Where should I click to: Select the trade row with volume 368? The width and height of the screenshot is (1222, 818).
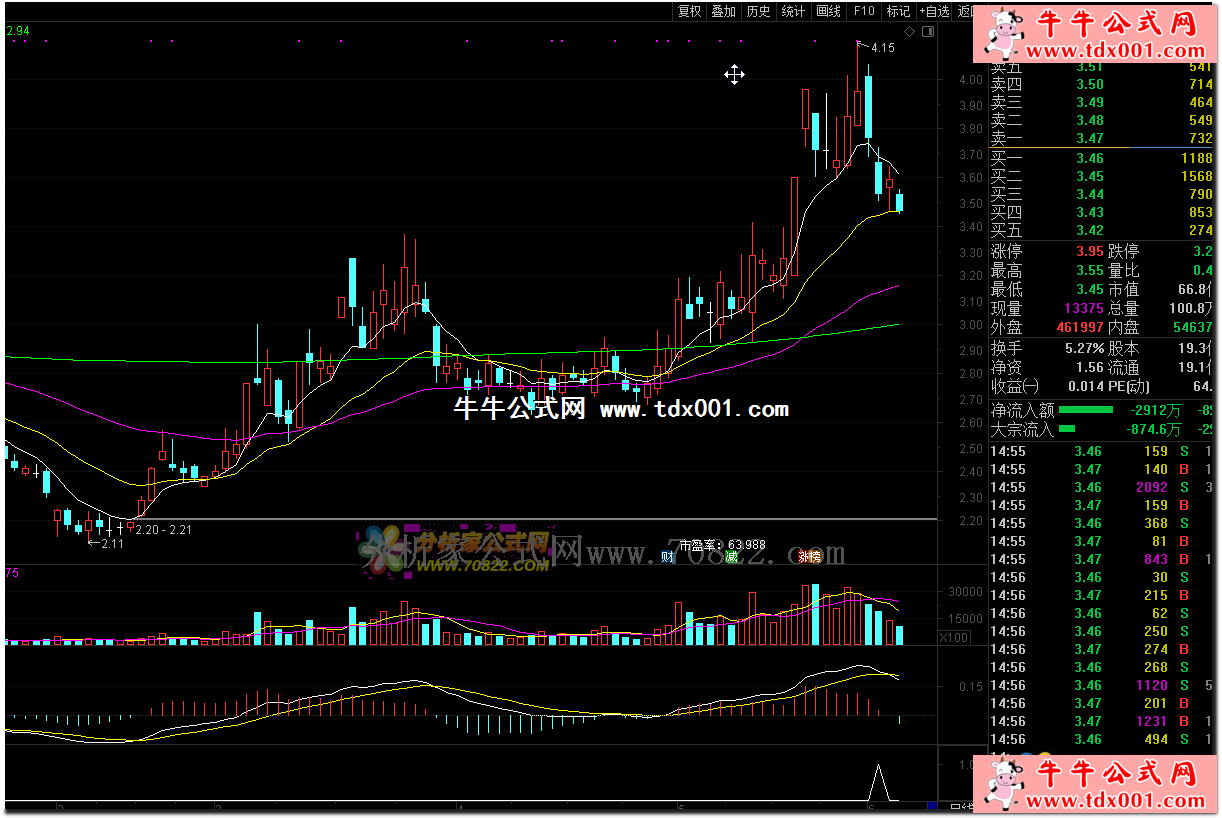click(1101, 523)
